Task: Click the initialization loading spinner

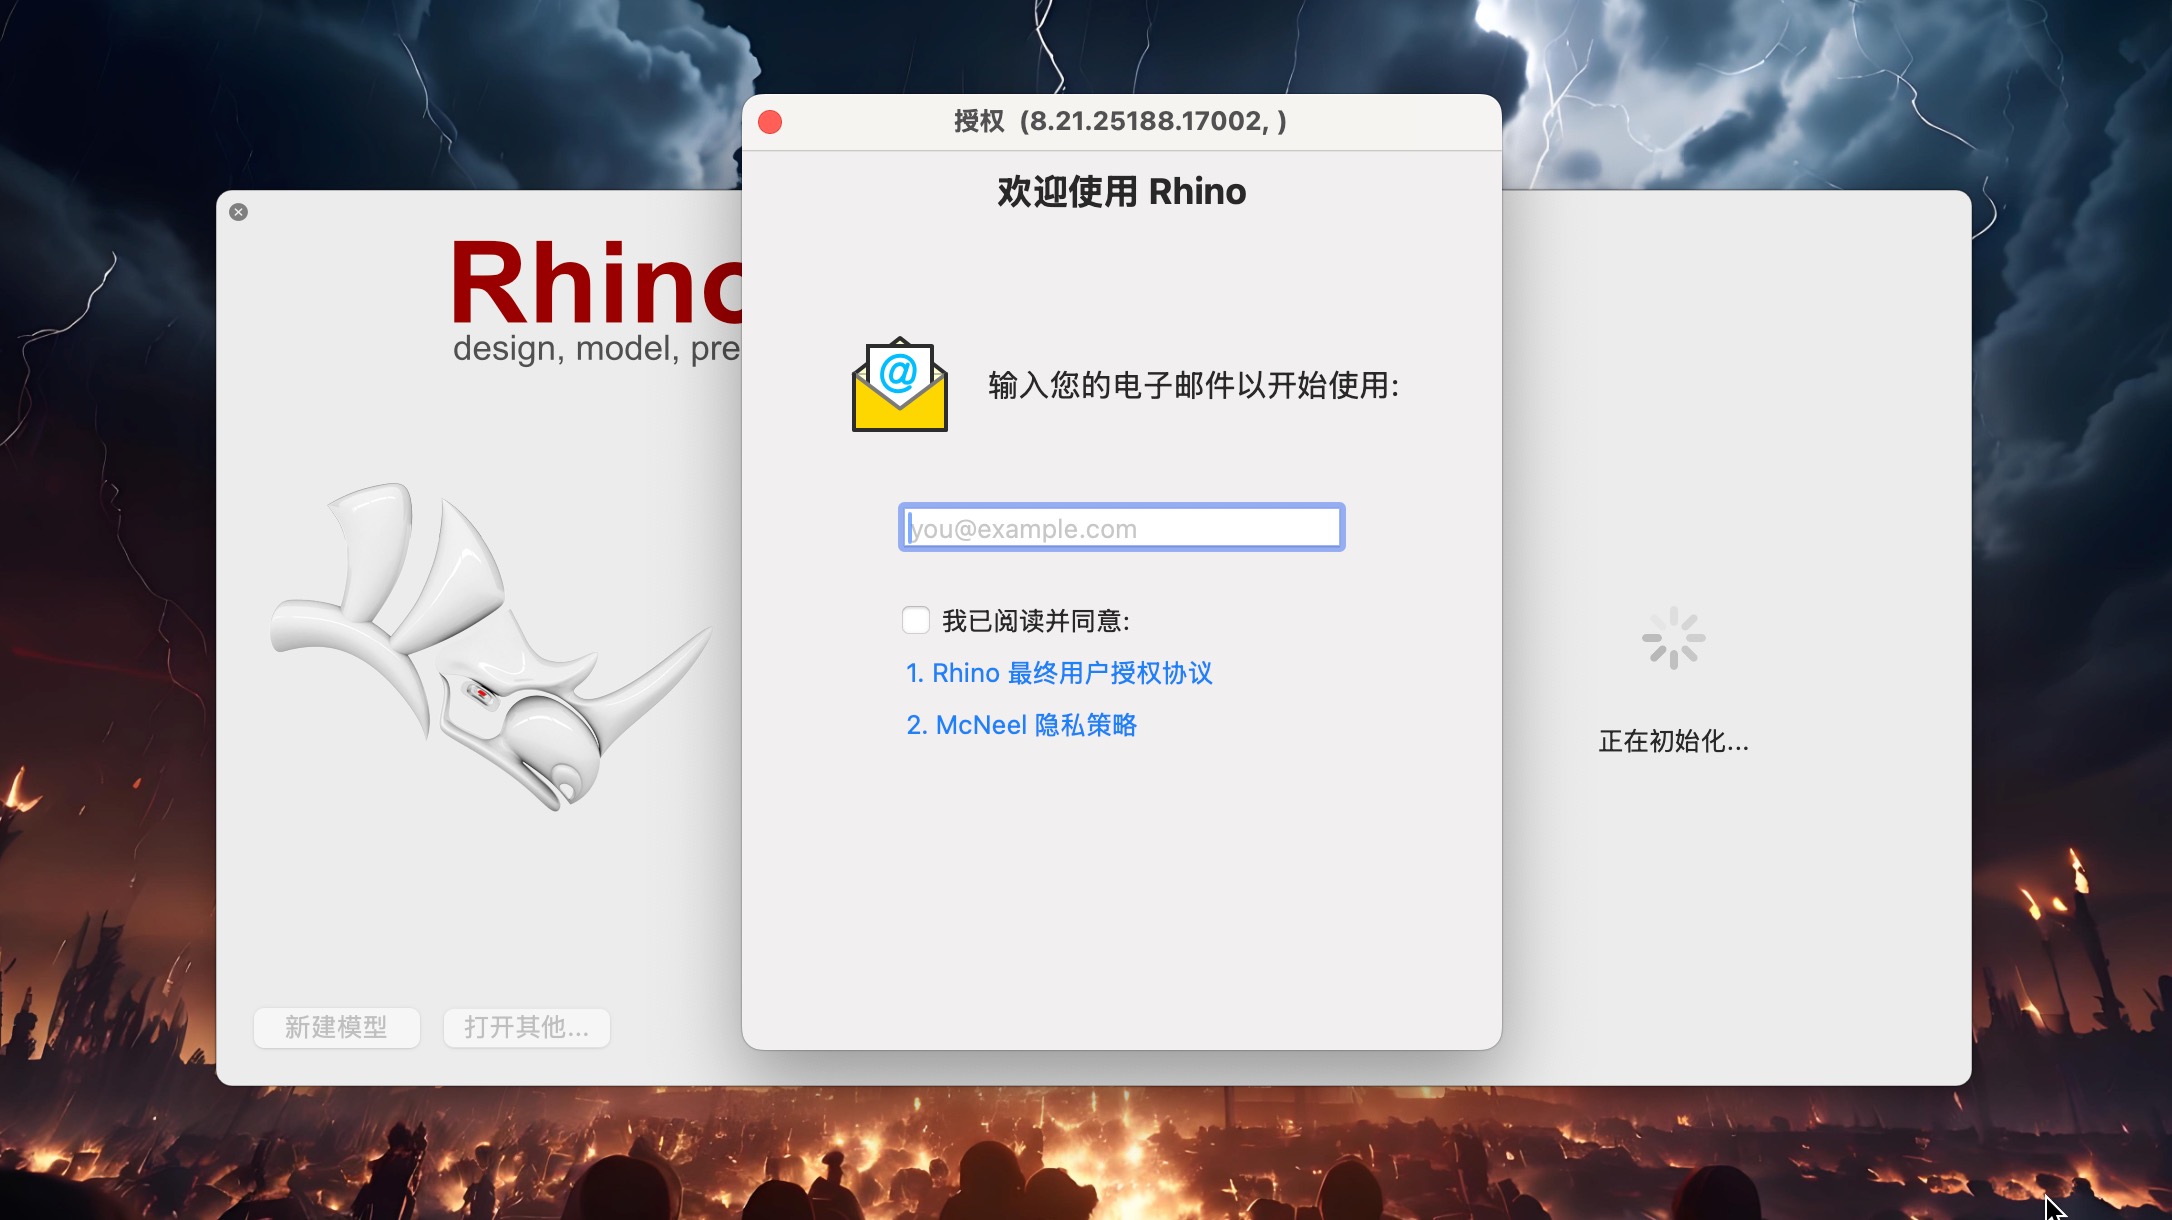Action: 1673,638
